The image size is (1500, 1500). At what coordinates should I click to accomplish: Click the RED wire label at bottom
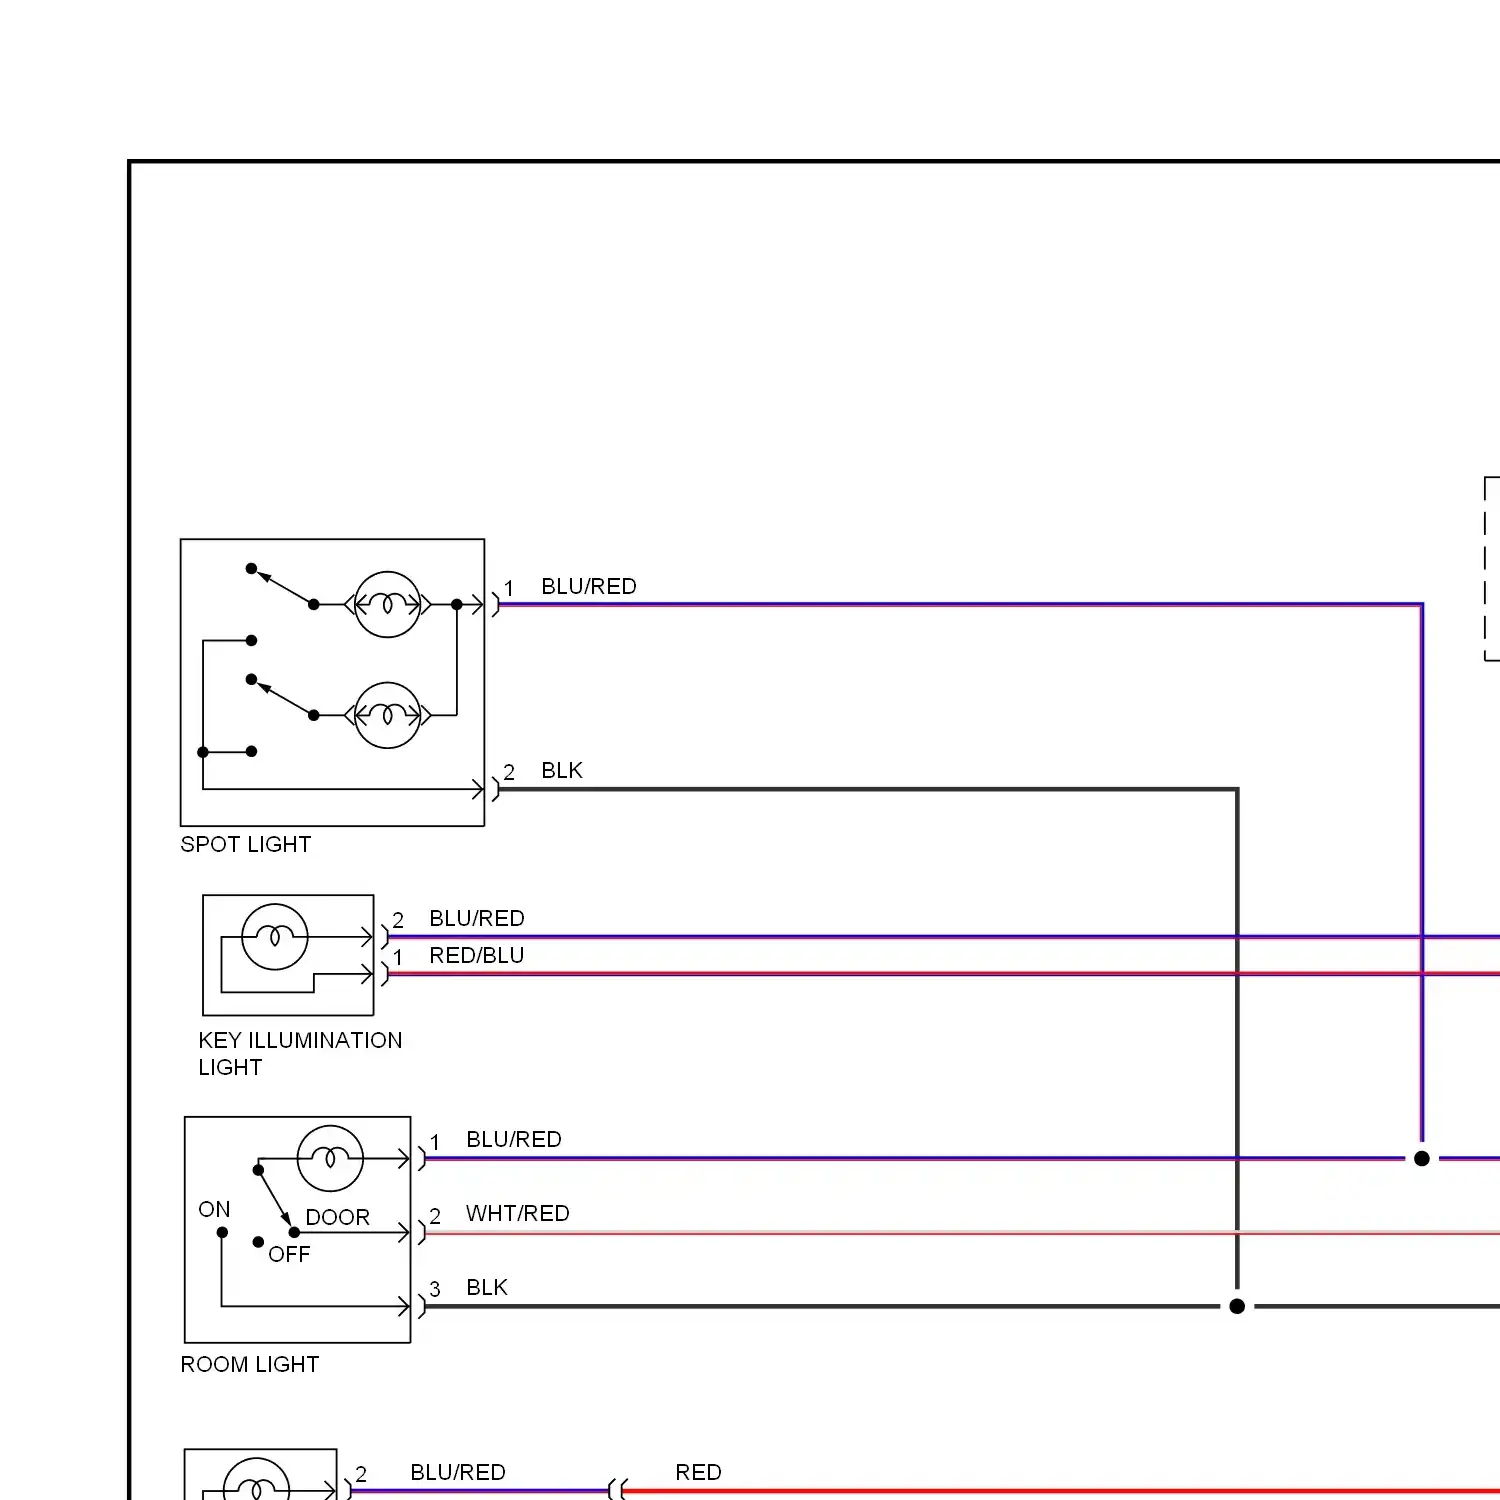(698, 1472)
